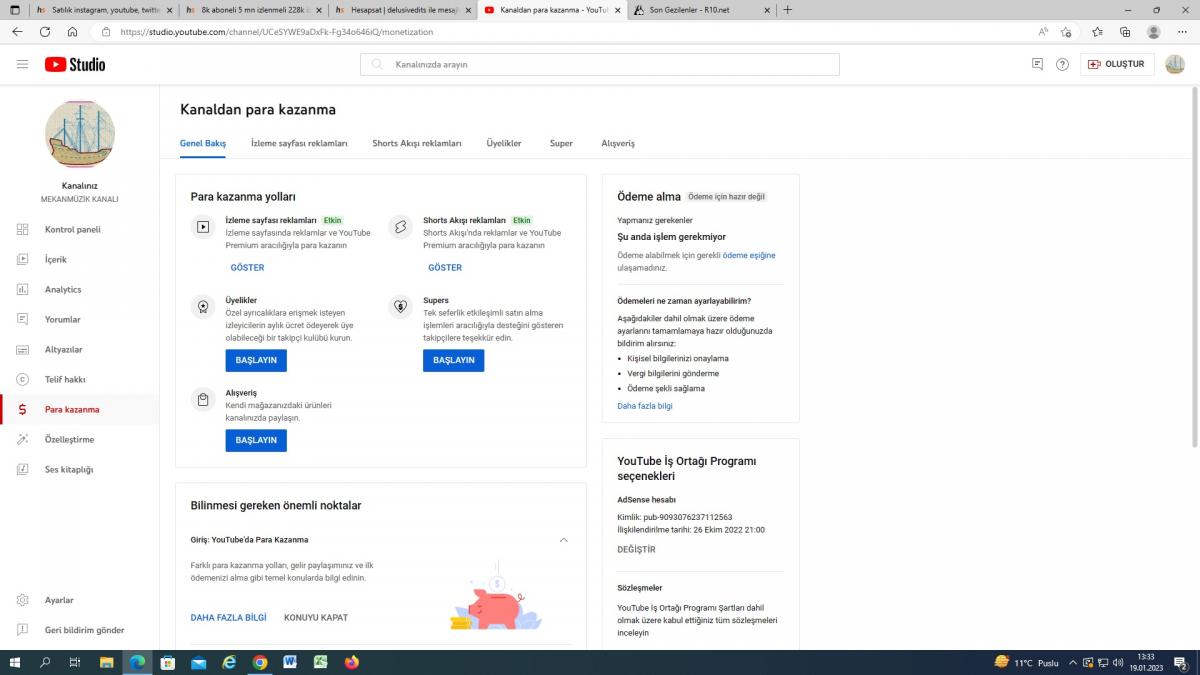Open the Daha fazla bilgi link
The image size is (1200, 675).
point(645,406)
